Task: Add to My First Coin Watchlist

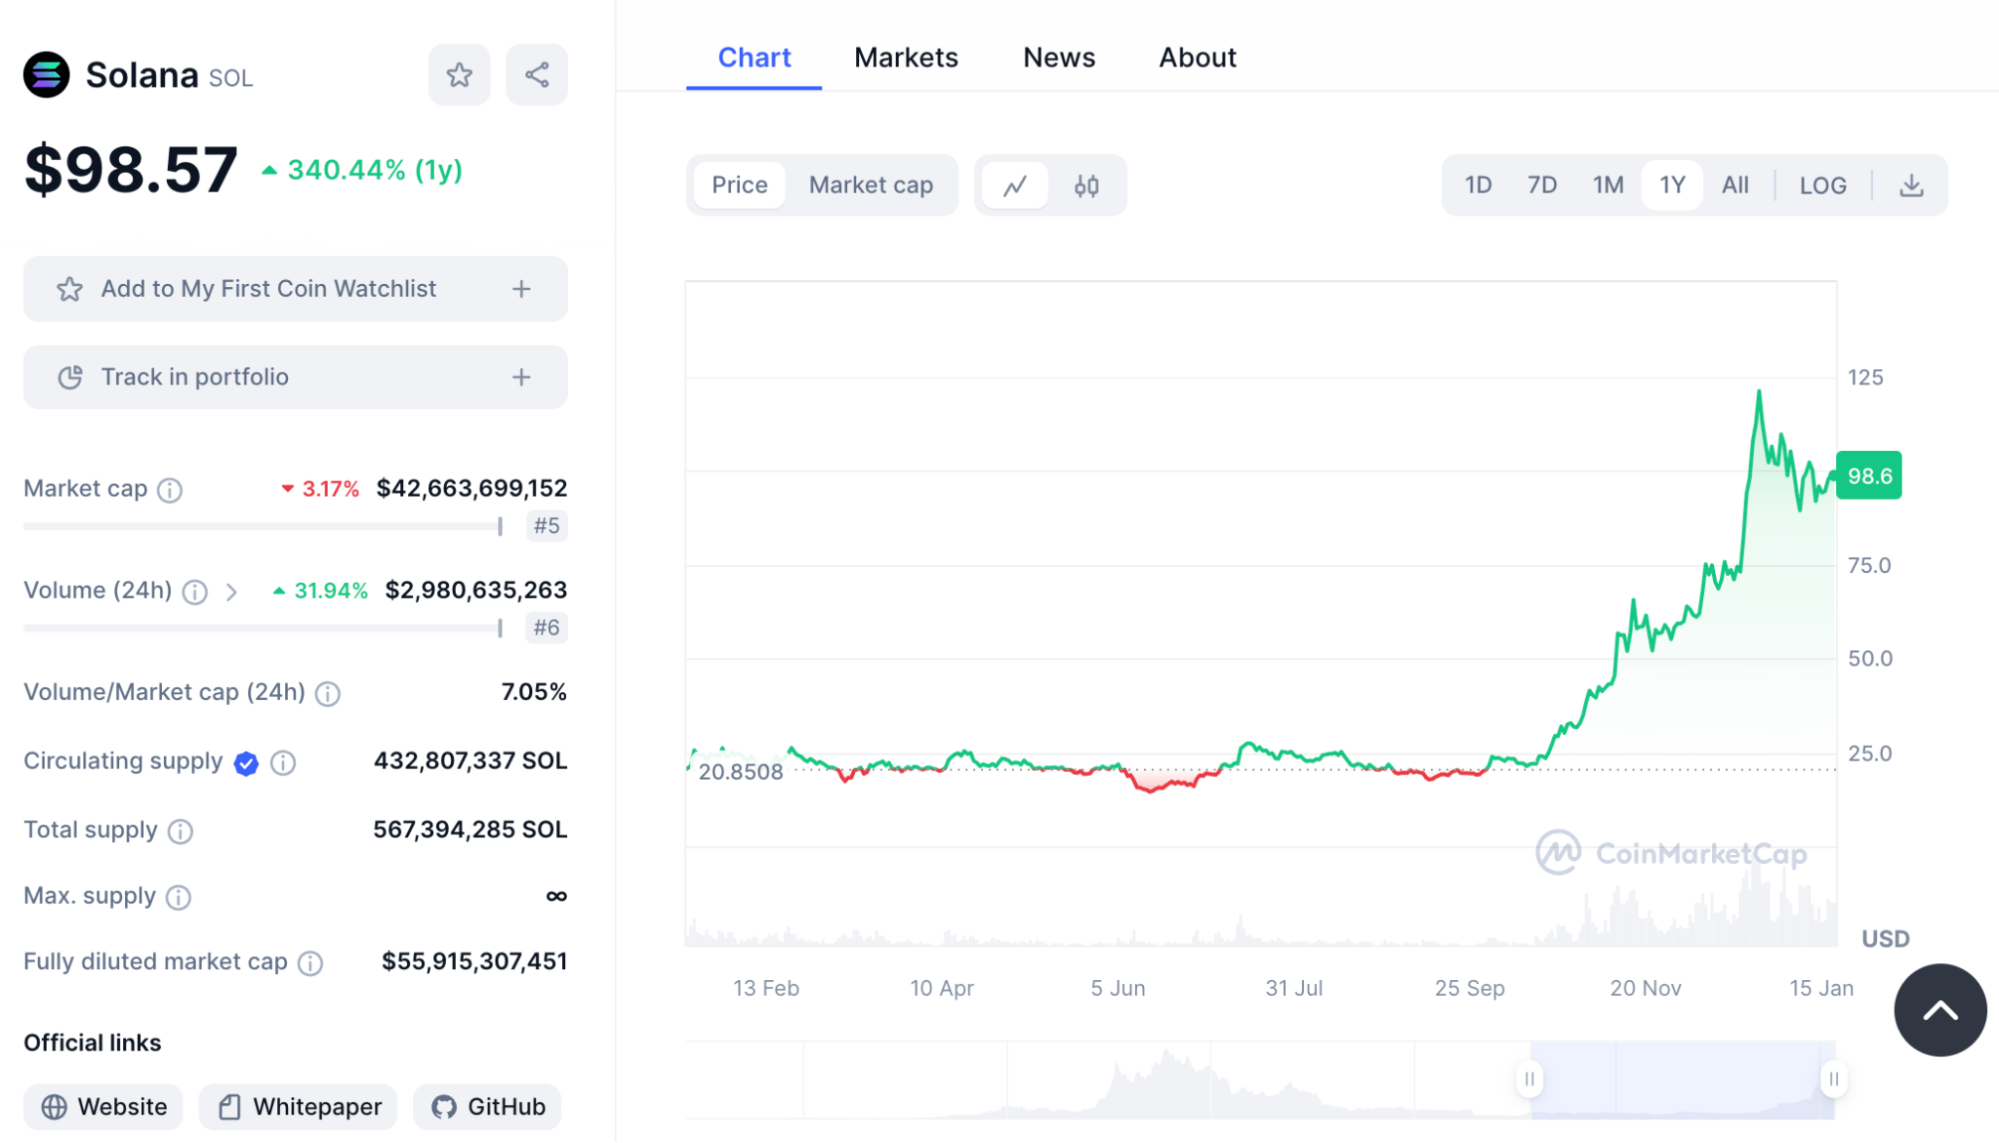Action: pos(295,289)
